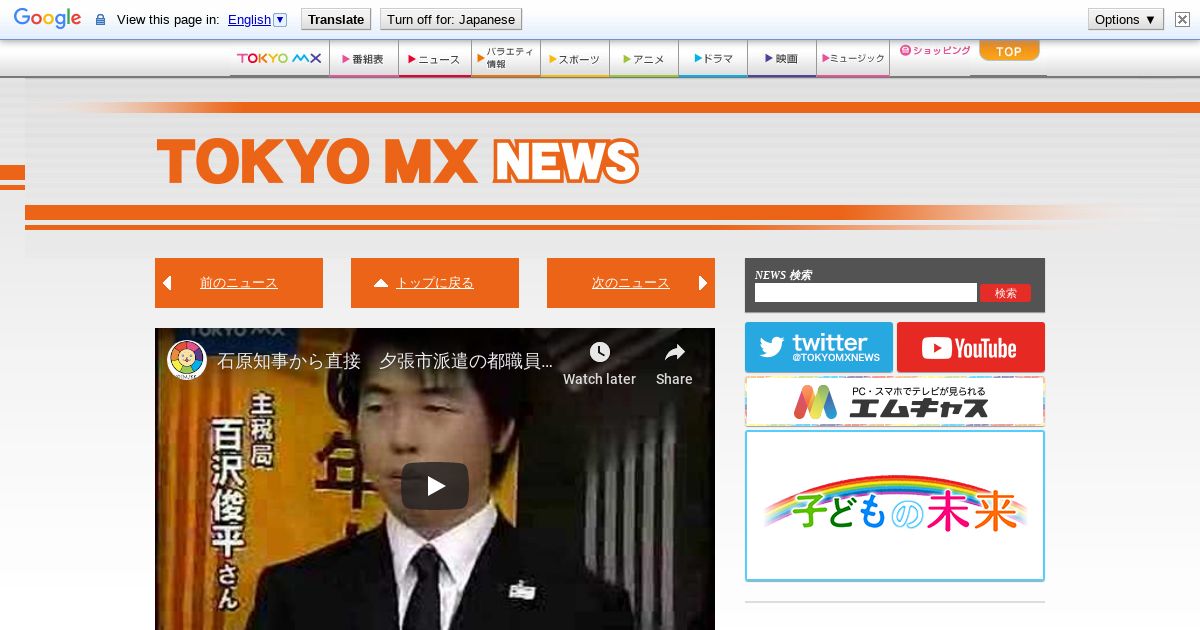
Task: Open the 映画 menu item
Action: (782, 59)
